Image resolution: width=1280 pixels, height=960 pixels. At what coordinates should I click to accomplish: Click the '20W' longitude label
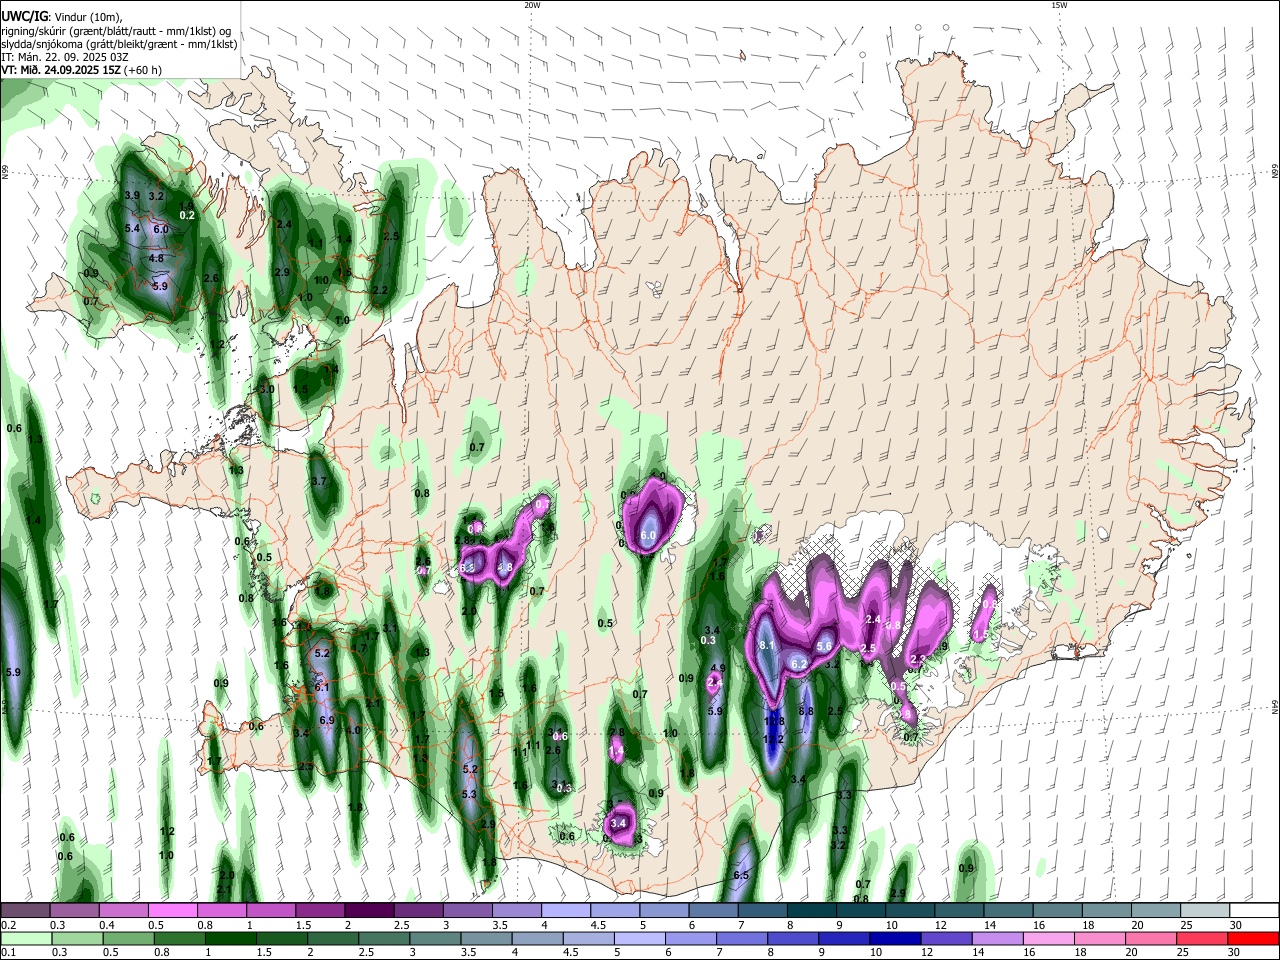(532, 5)
